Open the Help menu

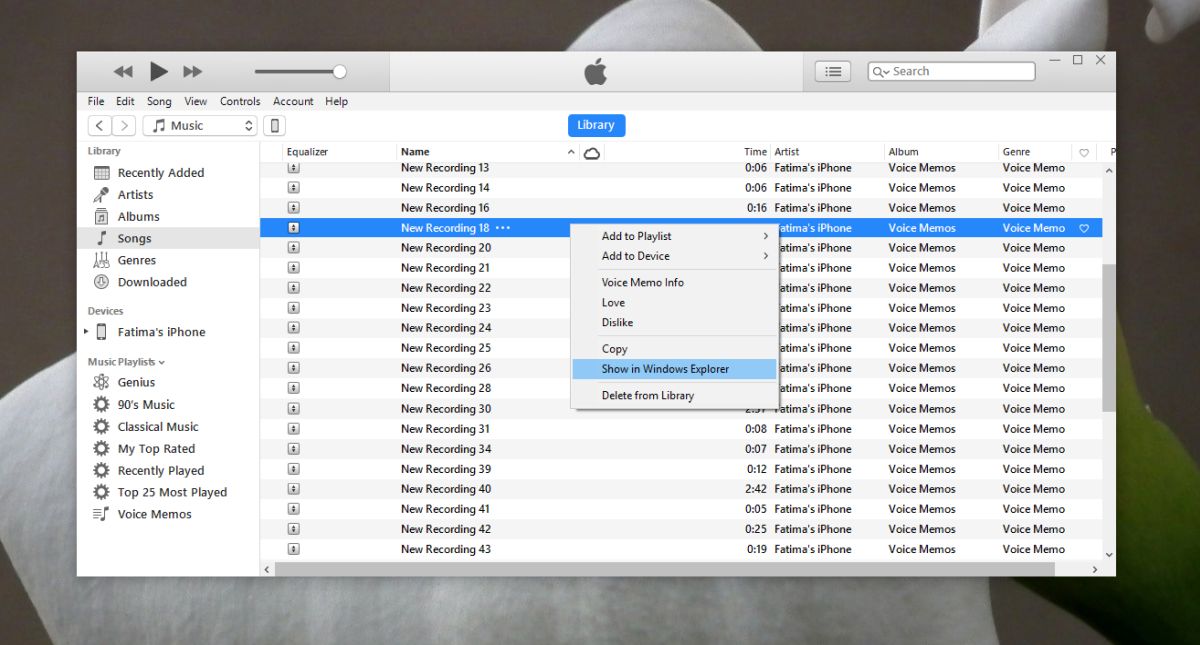click(337, 101)
